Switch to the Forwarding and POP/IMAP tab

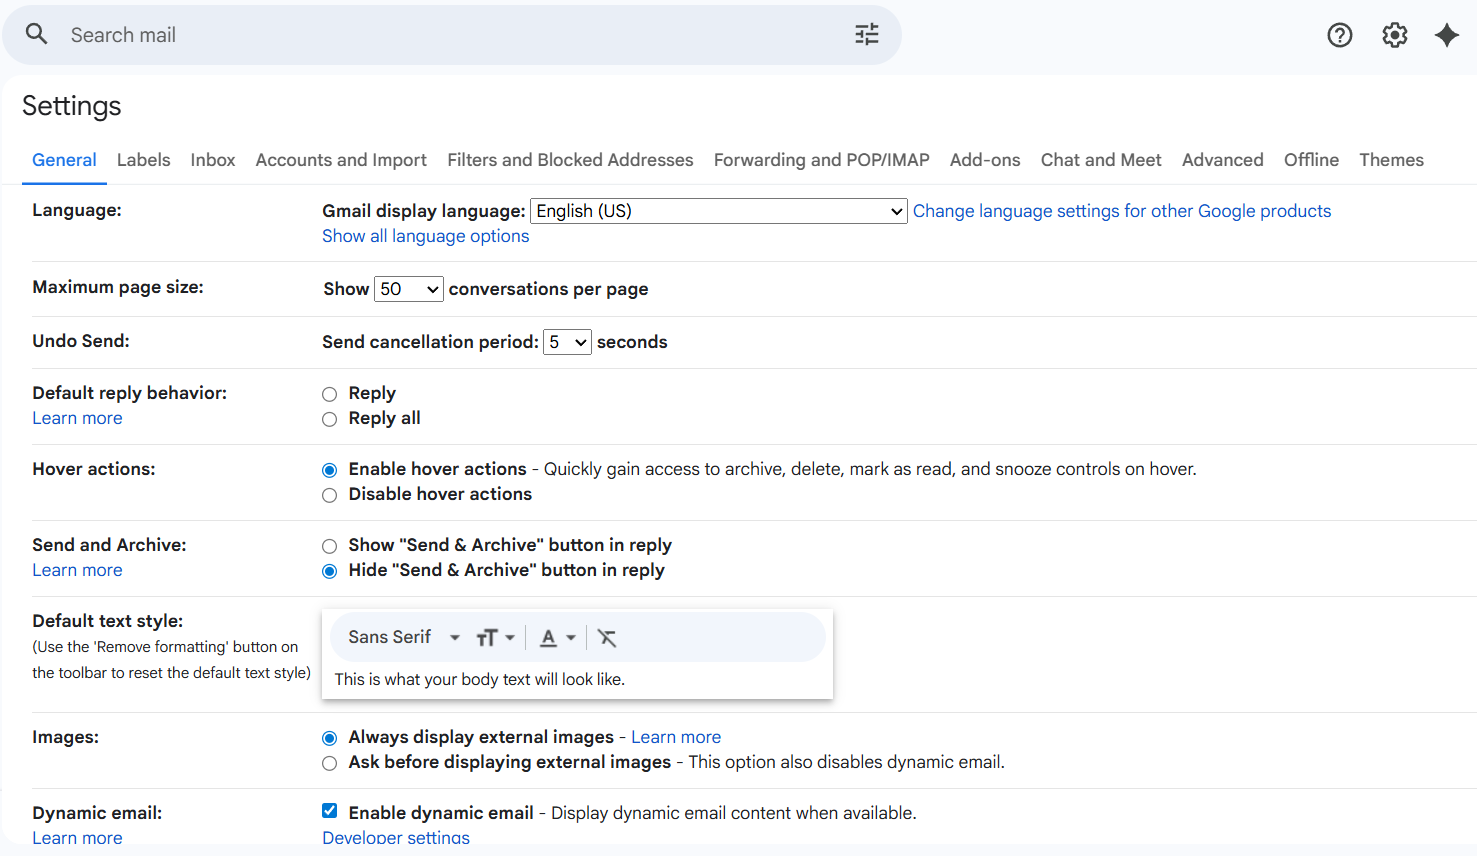coord(820,160)
